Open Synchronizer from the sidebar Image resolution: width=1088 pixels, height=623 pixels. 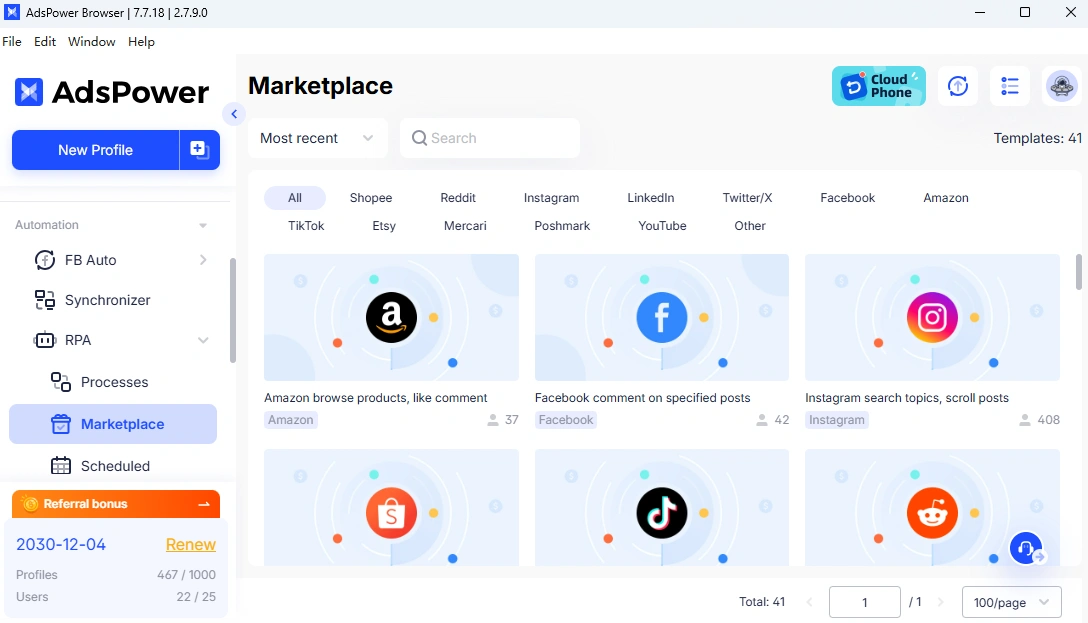[107, 300]
